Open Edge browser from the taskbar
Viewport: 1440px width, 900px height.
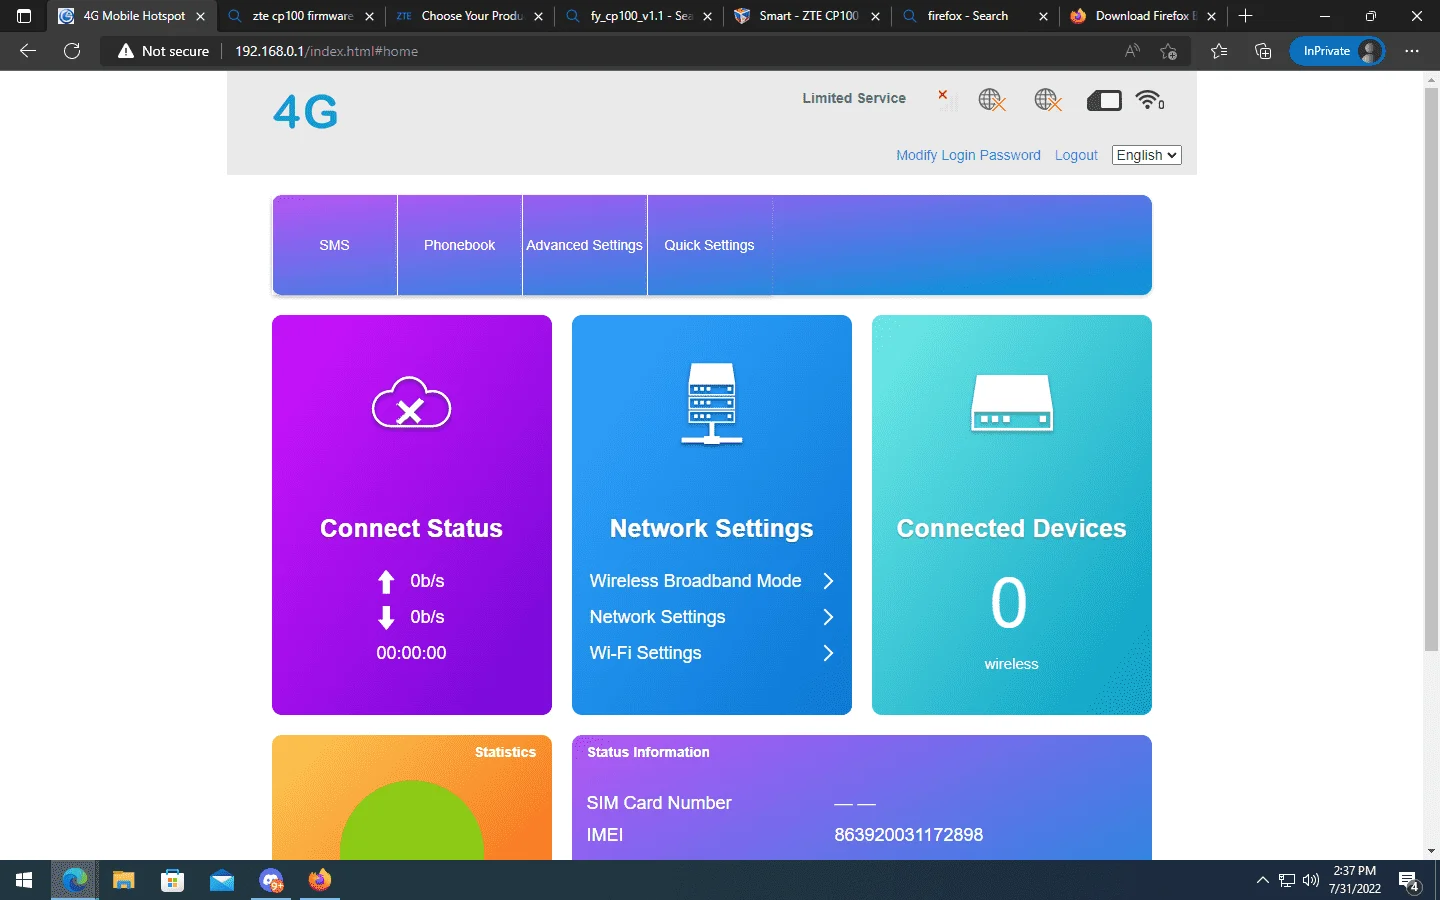(x=74, y=880)
